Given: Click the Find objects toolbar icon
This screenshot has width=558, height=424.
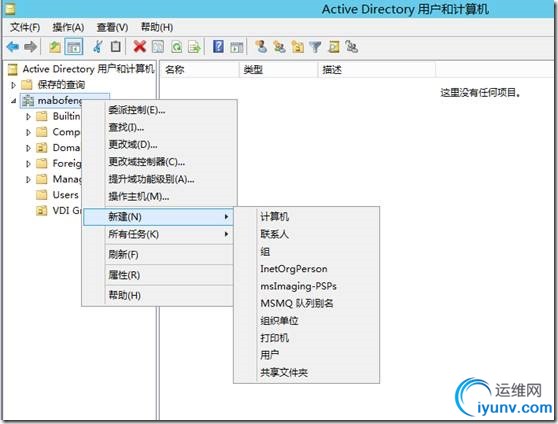Looking at the screenshot, I should coord(334,47).
